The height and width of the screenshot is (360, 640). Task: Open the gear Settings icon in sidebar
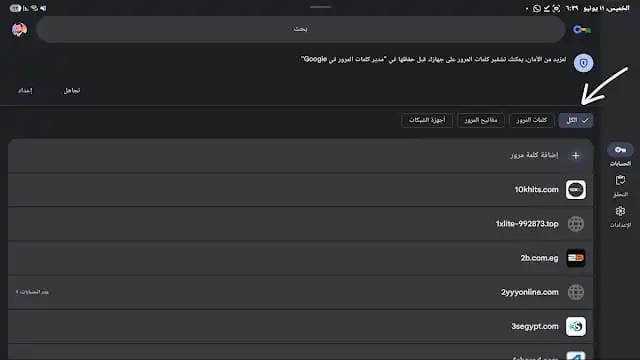620,211
